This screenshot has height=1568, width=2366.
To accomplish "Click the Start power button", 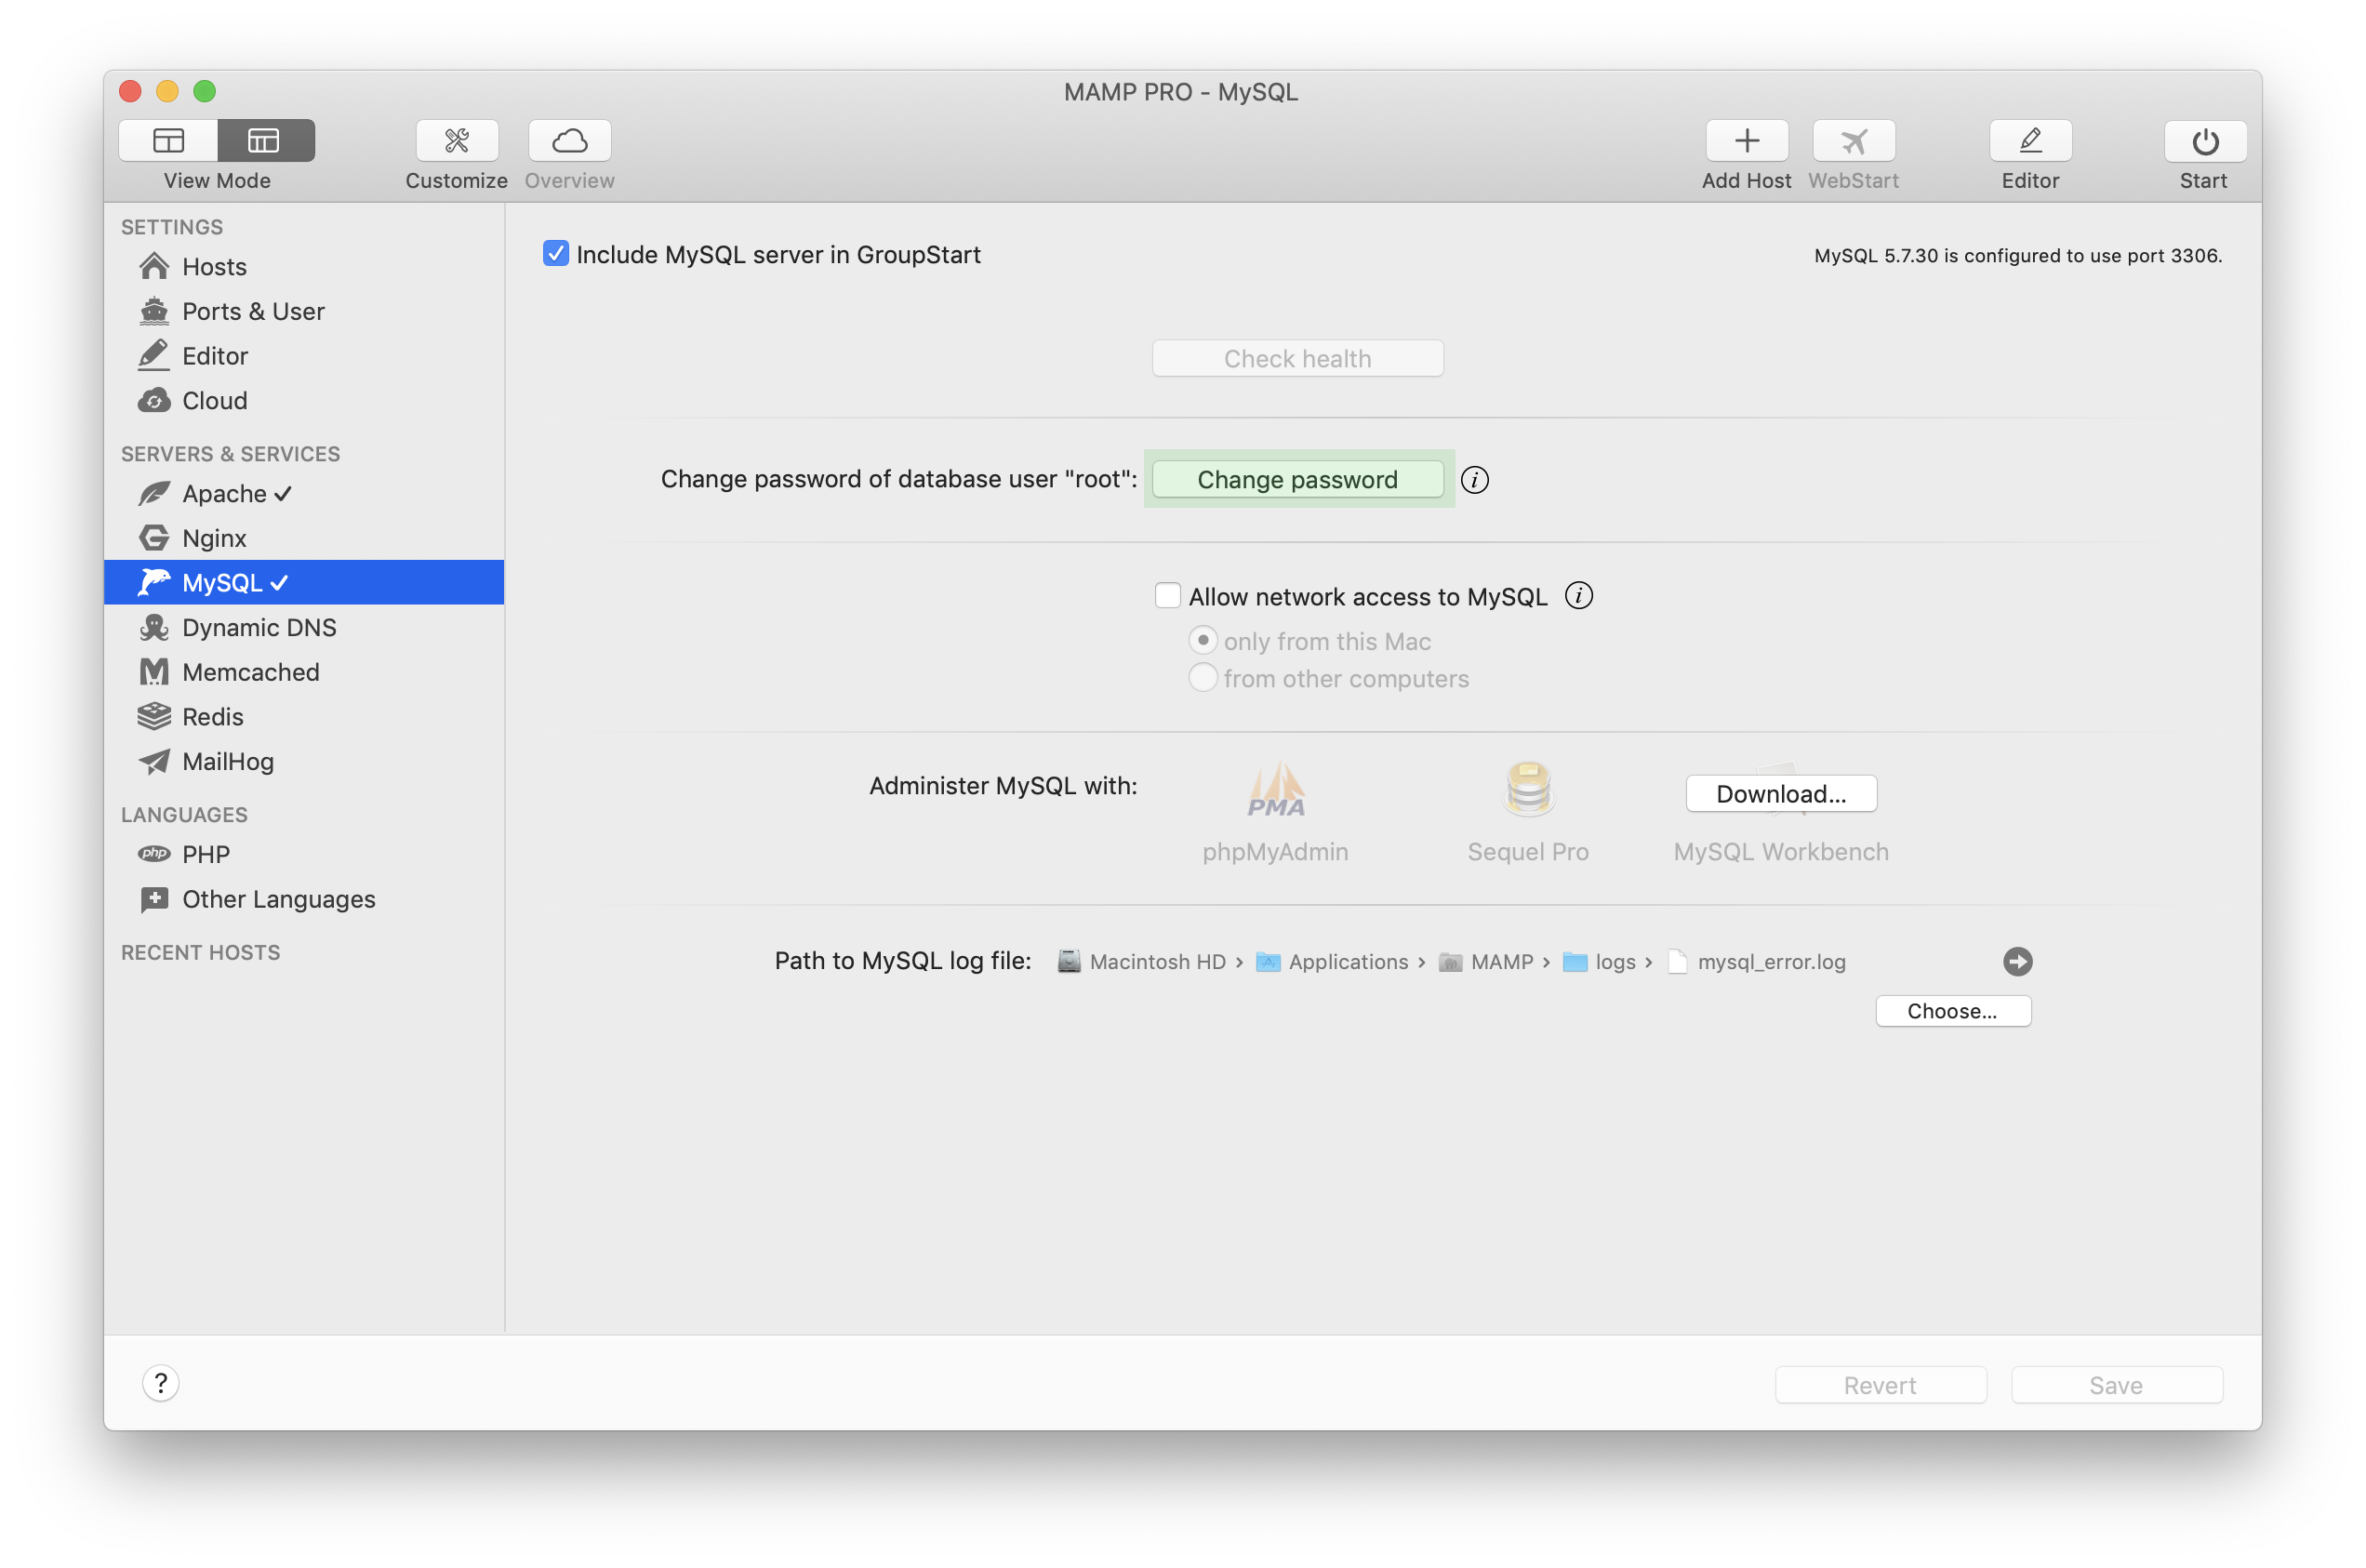I will (2205, 141).
